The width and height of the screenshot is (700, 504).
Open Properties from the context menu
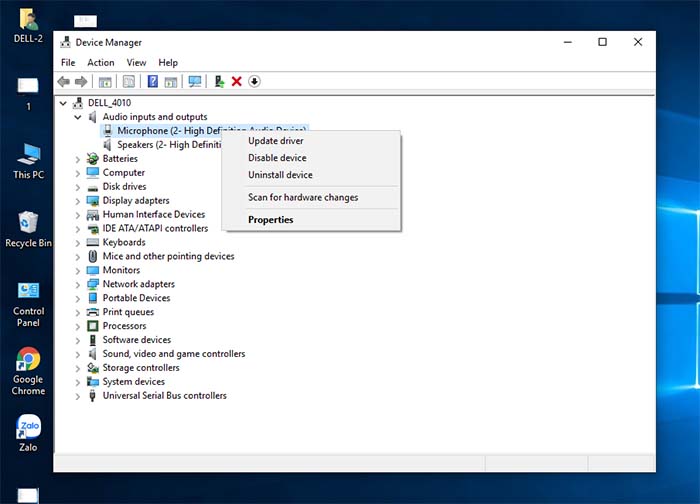click(x=271, y=220)
